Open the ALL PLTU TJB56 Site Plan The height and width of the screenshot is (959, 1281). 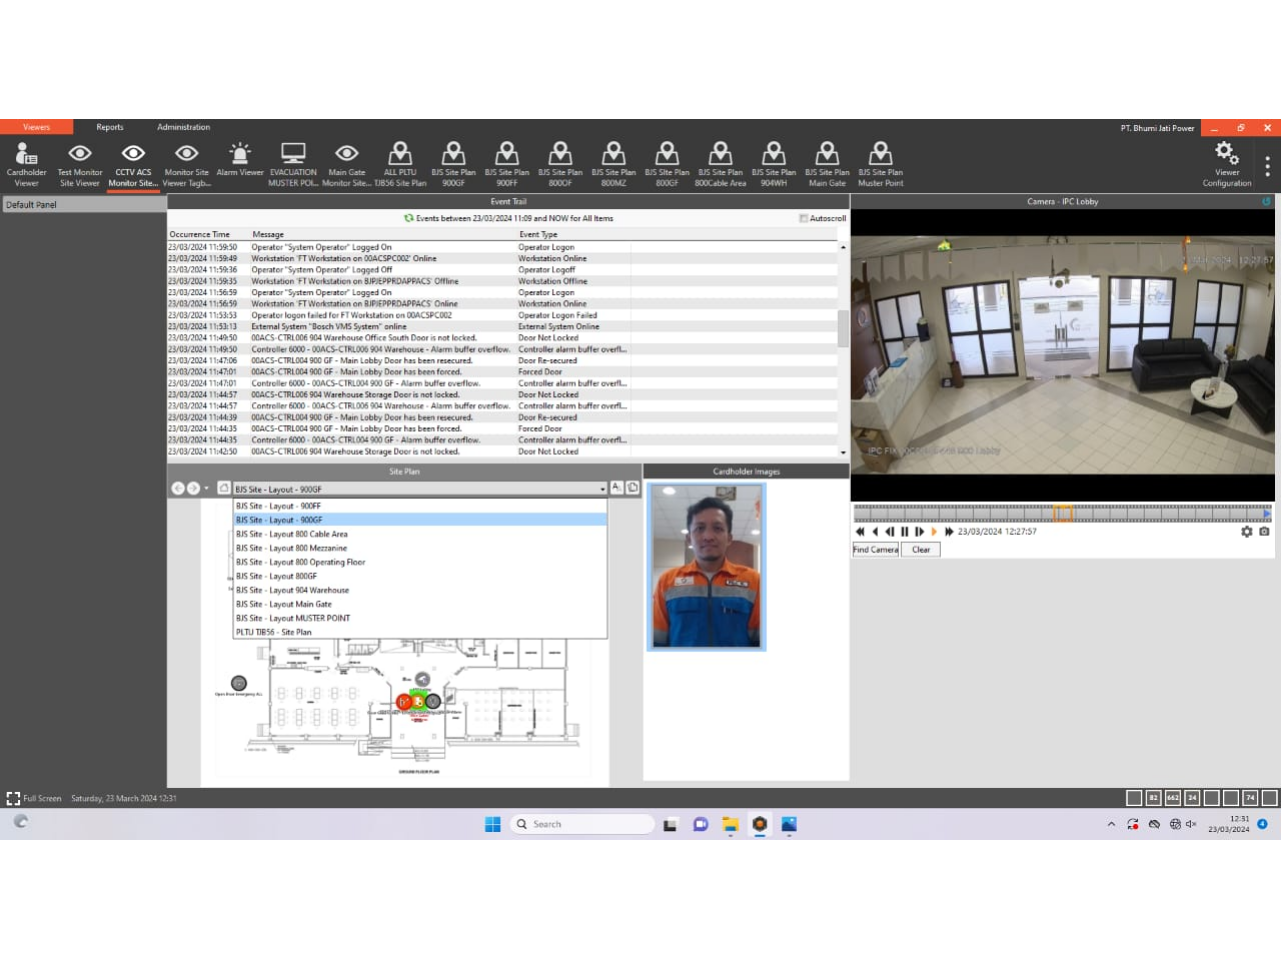[x=400, y=164]
